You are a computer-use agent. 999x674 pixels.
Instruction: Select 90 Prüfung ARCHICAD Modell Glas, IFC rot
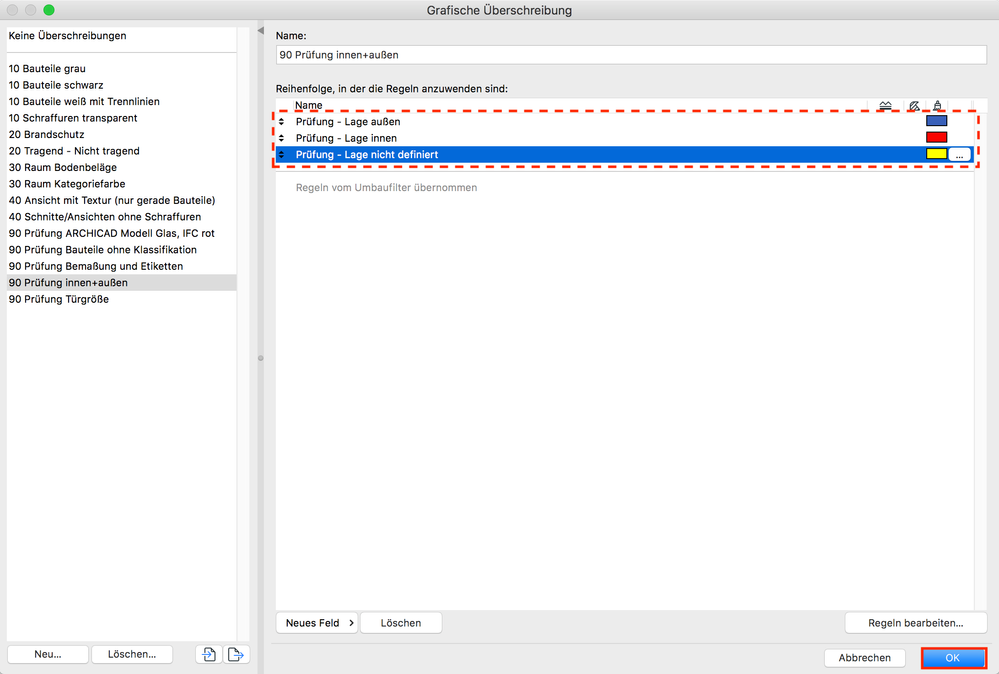click(x=122, y=234)
